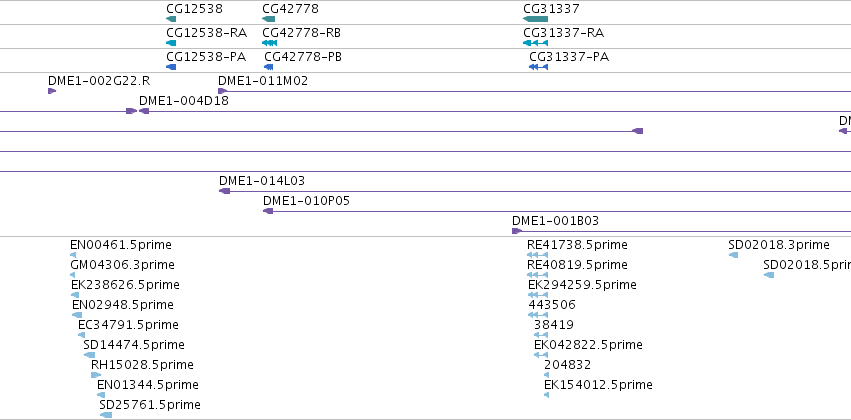
Task: Click the EC34791.5prime EST glyph
Action: point(81,335)
